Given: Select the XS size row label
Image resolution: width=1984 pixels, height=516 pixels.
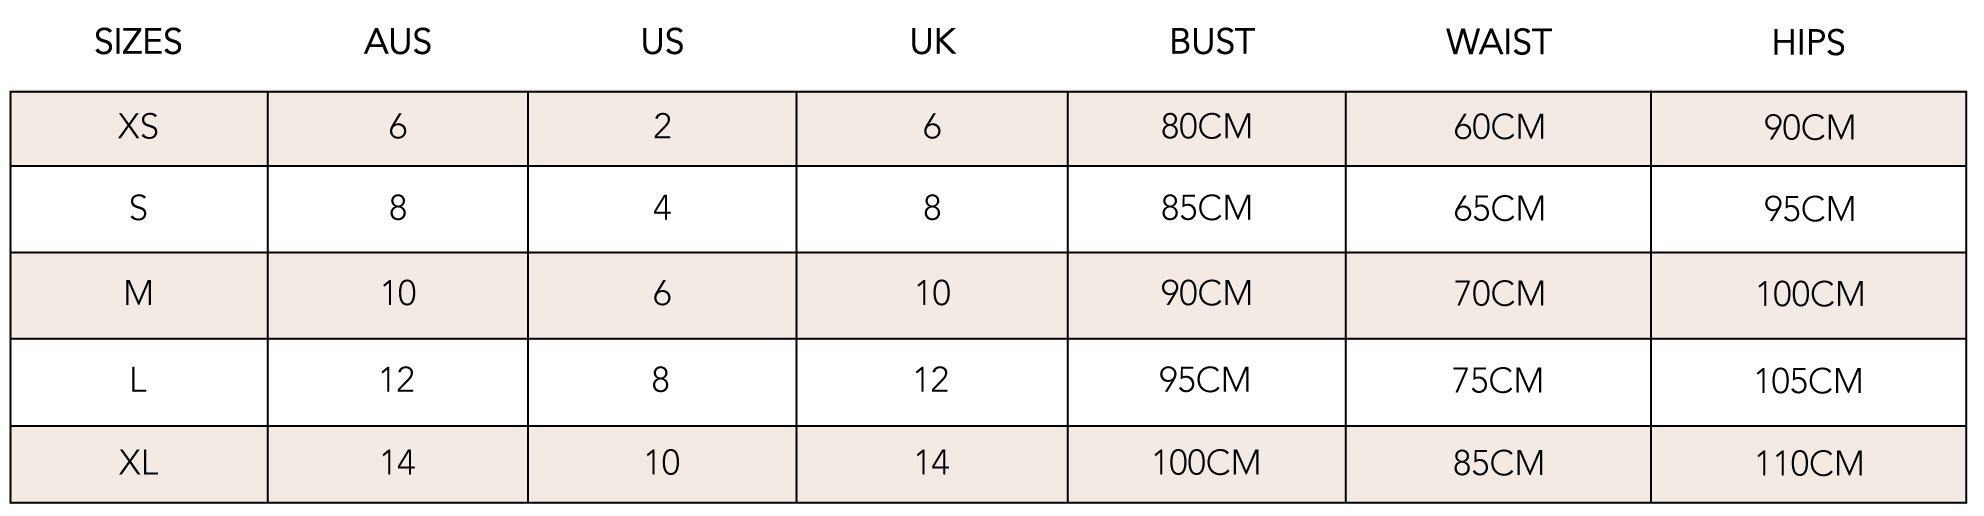Looking at the screenshot, I should 138,127.
